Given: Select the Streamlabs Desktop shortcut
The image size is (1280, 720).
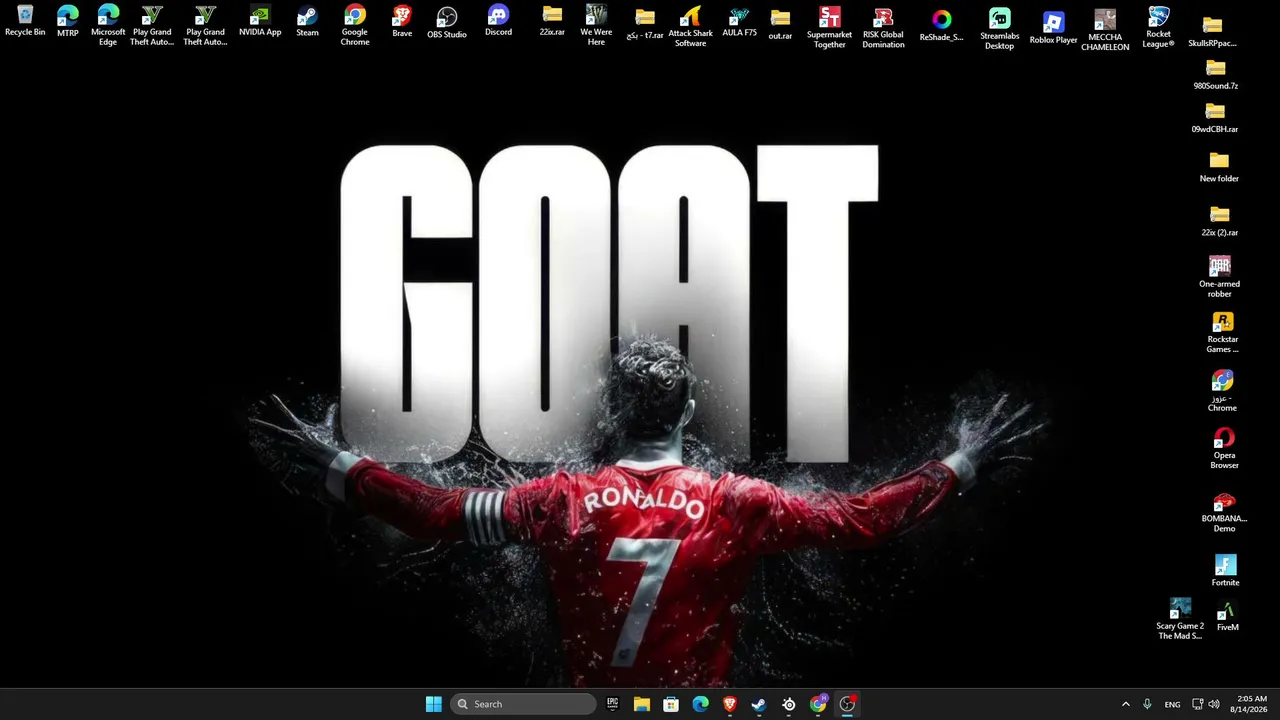Looking at the screenshot, I should (x=999, y=28).
